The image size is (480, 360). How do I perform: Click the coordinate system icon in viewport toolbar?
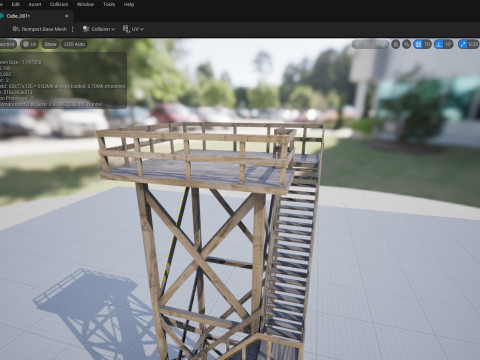coord(396,44)
